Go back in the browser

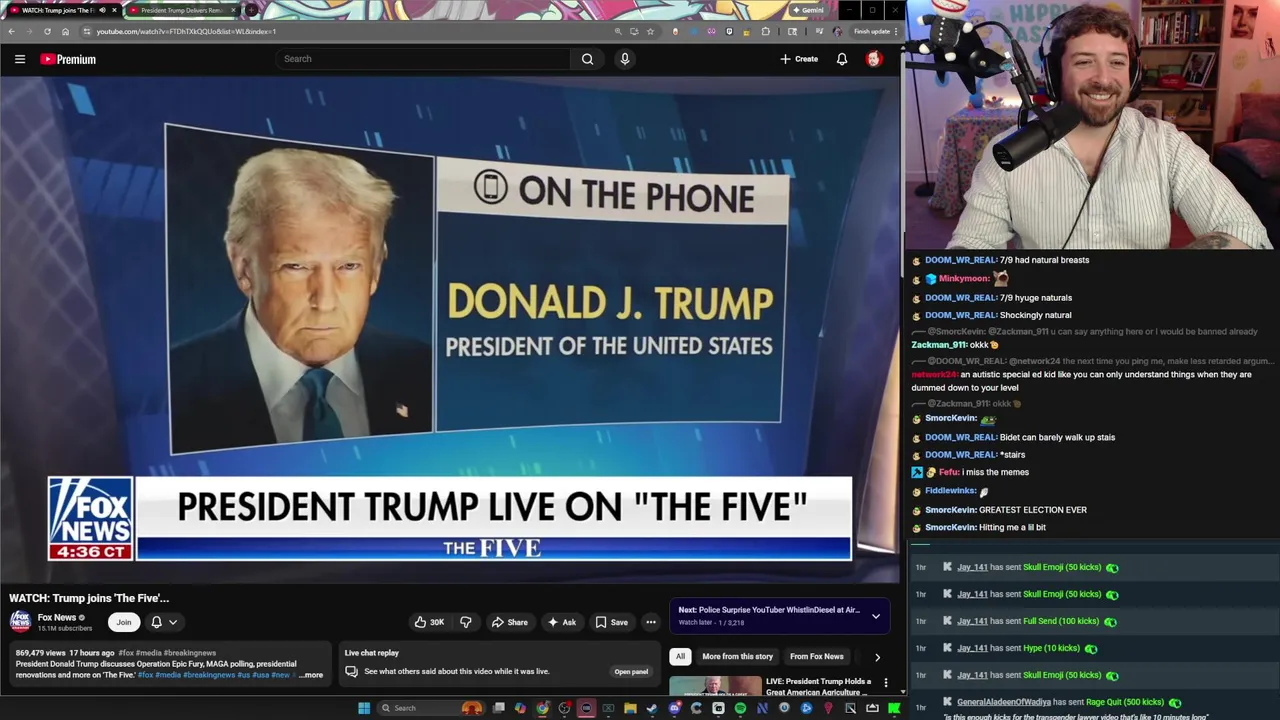[11, 31]
